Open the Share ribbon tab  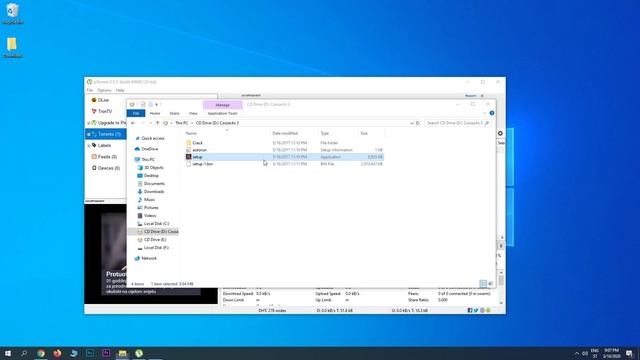coord(174,113)
